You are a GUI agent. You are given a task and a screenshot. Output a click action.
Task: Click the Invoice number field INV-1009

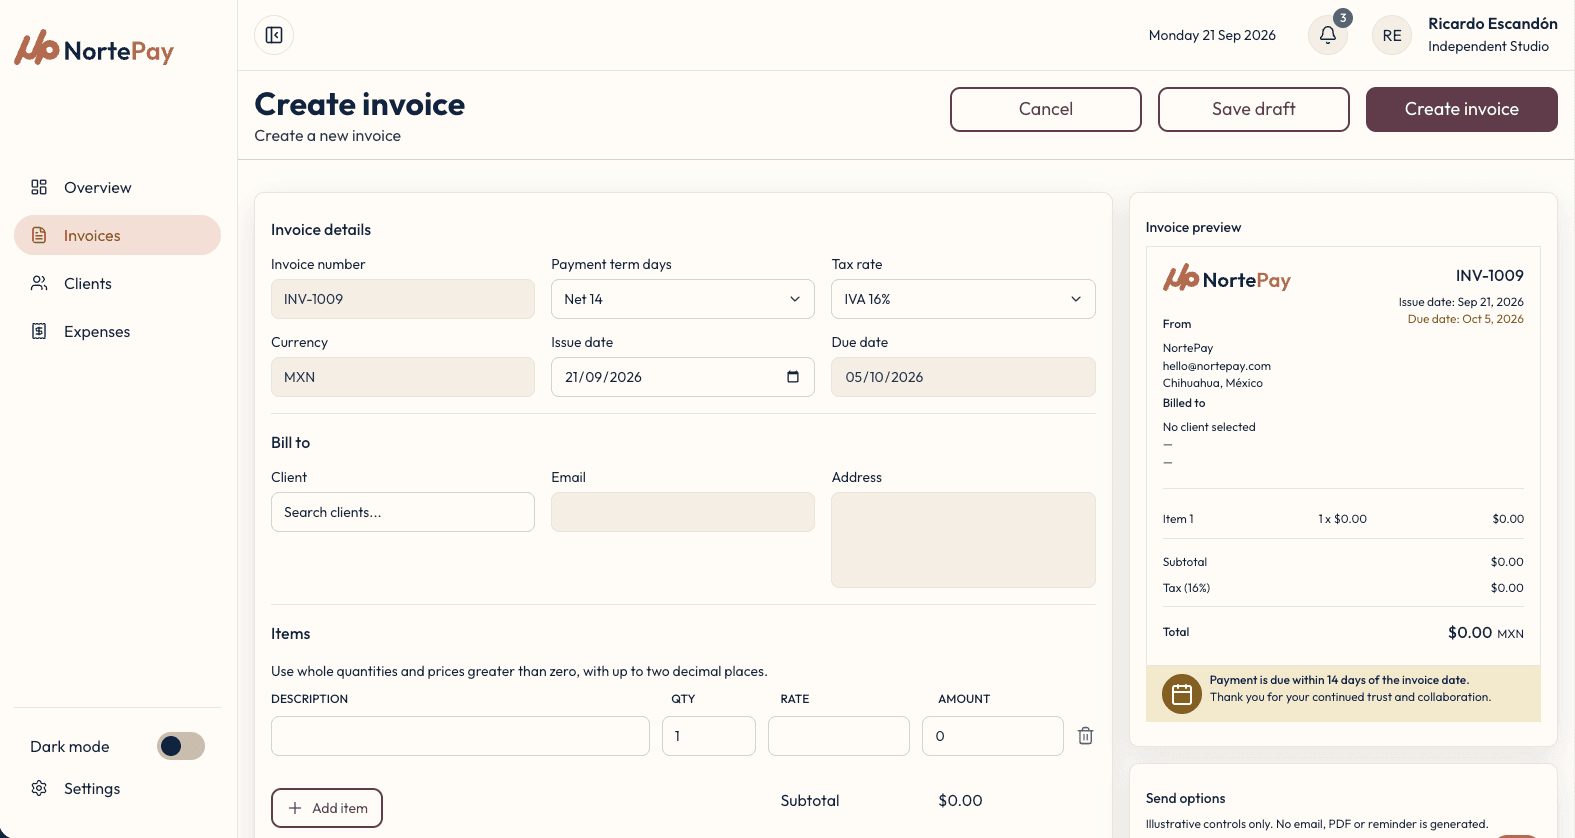[403, 299]
